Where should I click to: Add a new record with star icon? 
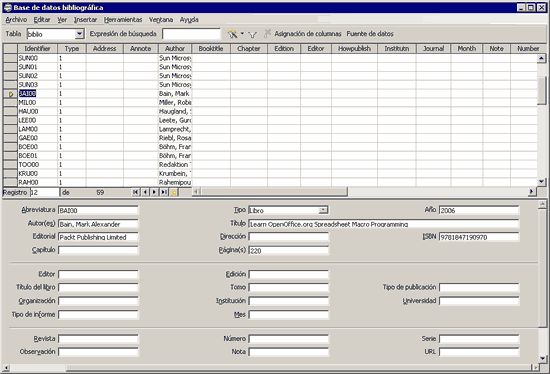click(174, 192)
